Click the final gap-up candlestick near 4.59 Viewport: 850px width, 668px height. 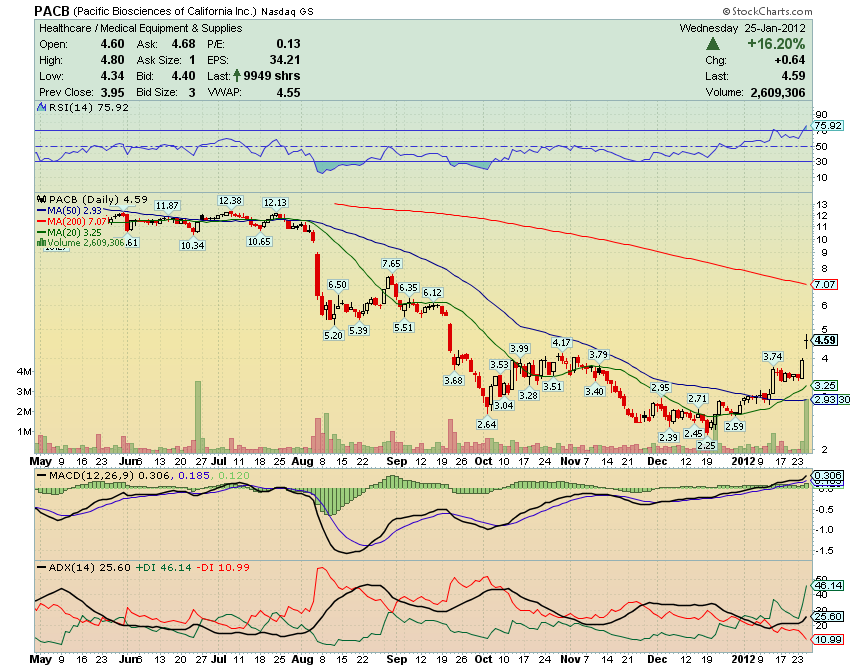coord(807,341)
